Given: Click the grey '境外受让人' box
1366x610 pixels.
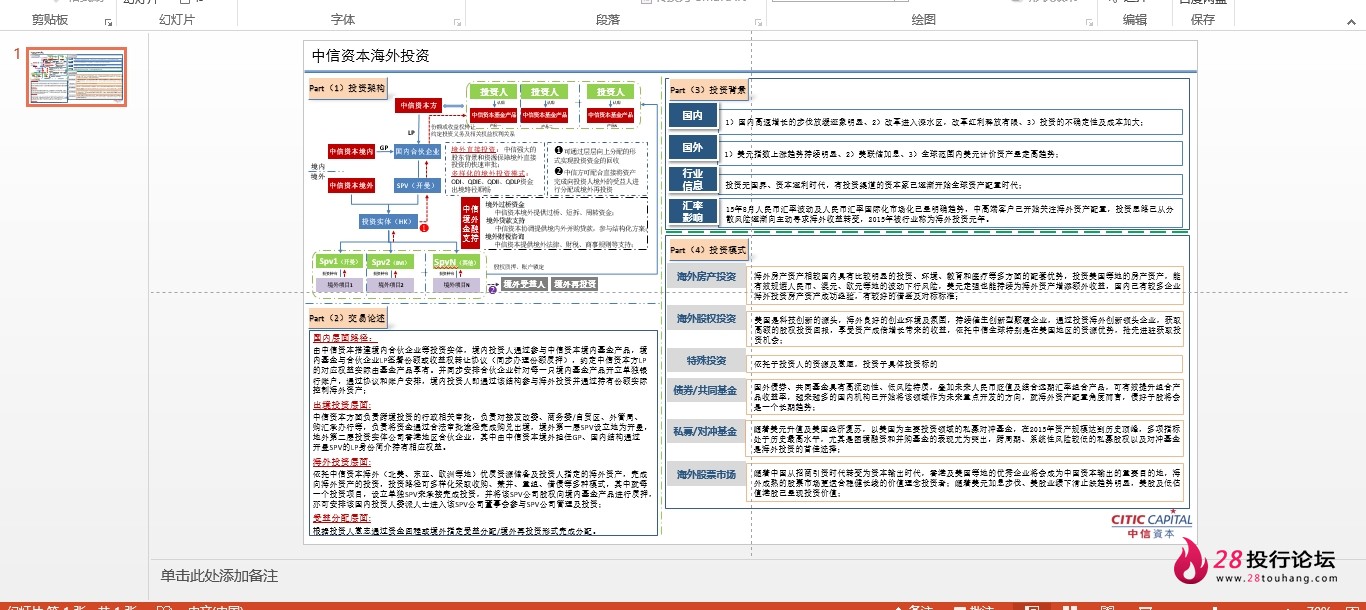Looking at the screenshot, I should click(524, 284).
